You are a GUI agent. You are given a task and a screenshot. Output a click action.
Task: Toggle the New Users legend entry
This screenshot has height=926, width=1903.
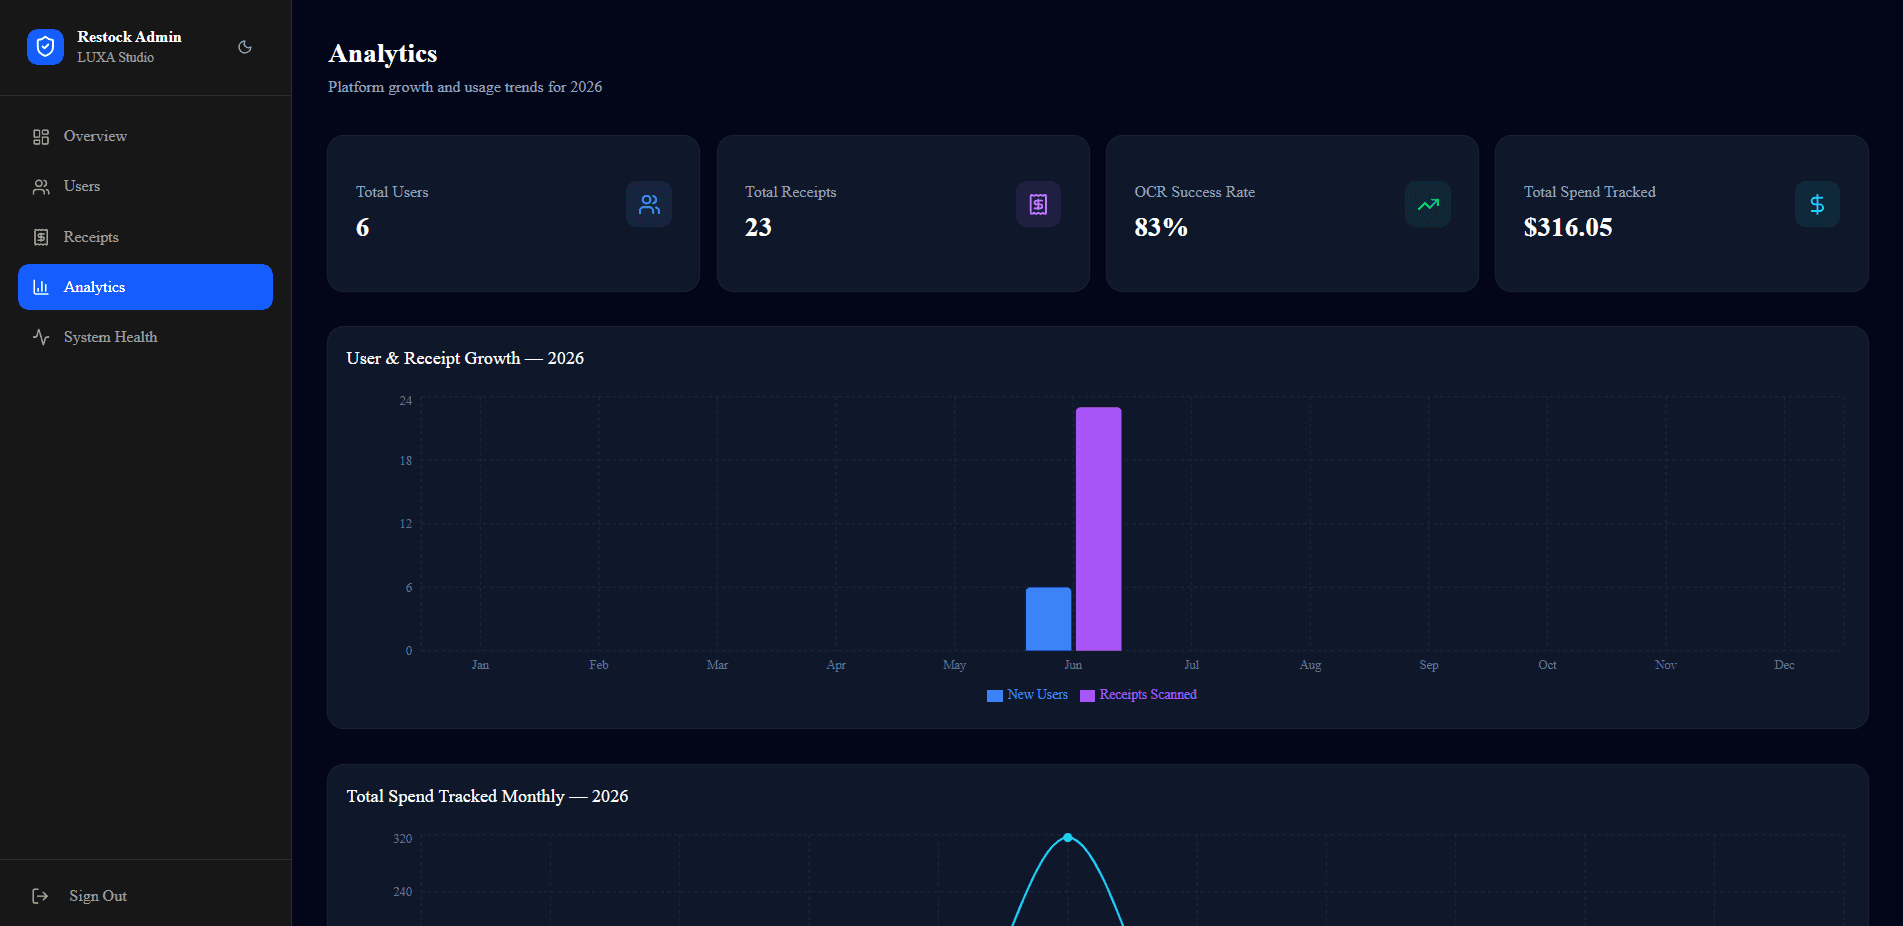(1027, 695)
